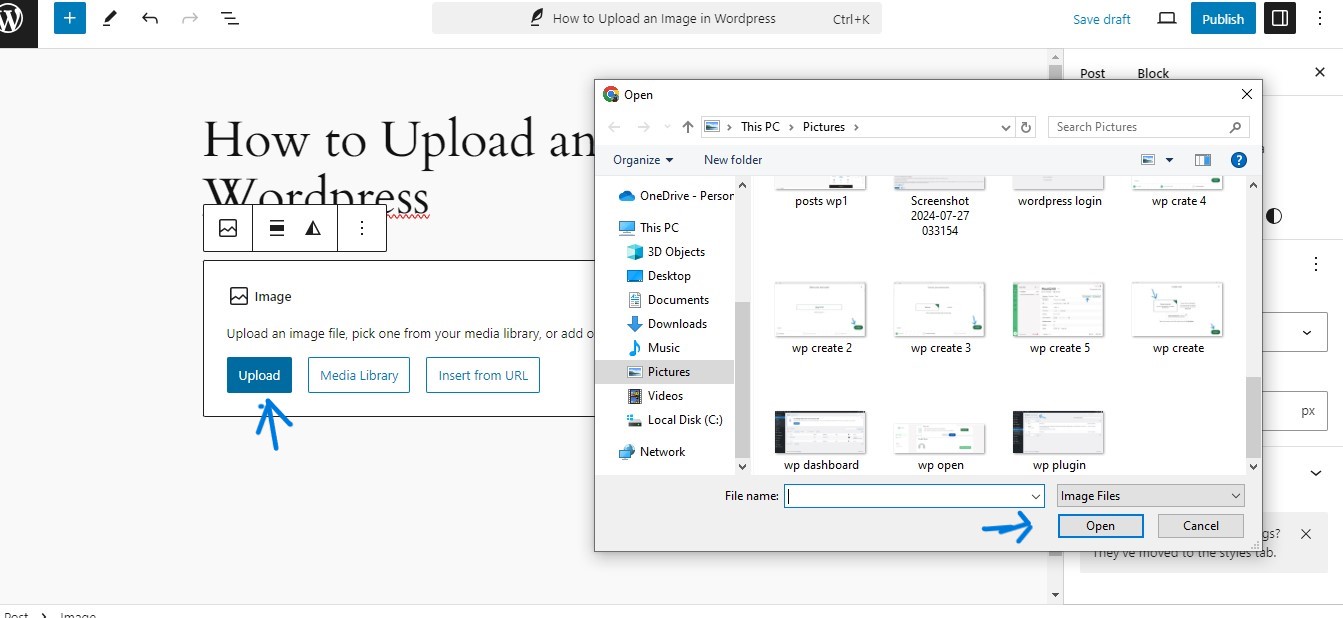Select Network in the navigation pane
This screenshot has width=1343, height=618.
[x=652, y=451]
